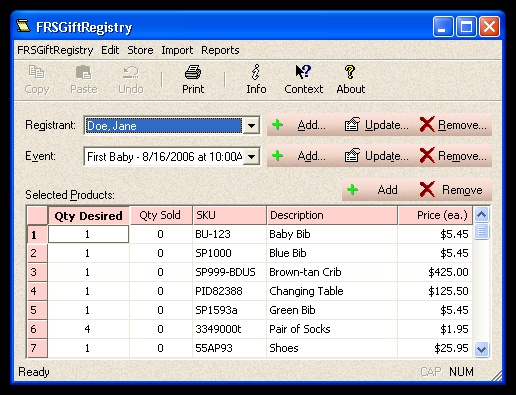Click the Brown-tan Crib description
Viewport: 516px width, 395px height.
pyautogui.click(x=332, y=272)
